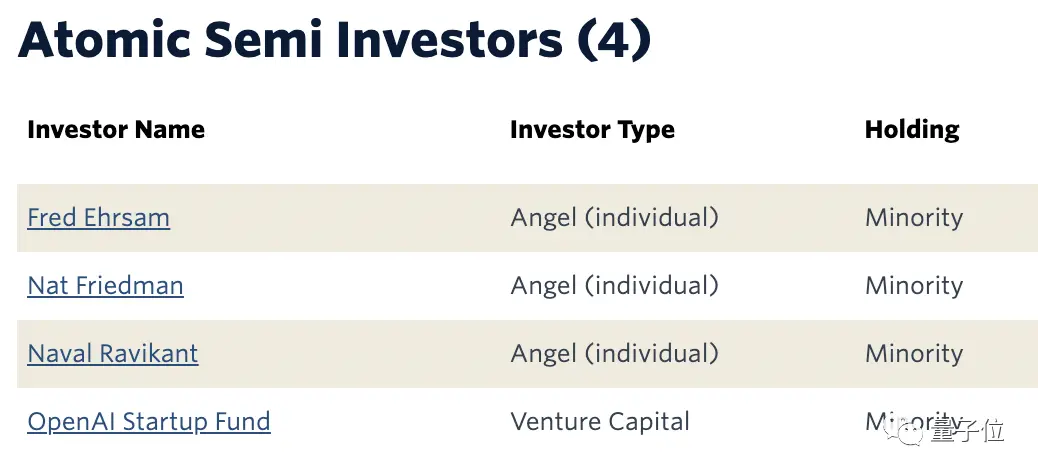The image size is (1038, 476).
Task: Click 'Angel (individual)' in the Naval Ravikant row
Action: coord(614,354)
